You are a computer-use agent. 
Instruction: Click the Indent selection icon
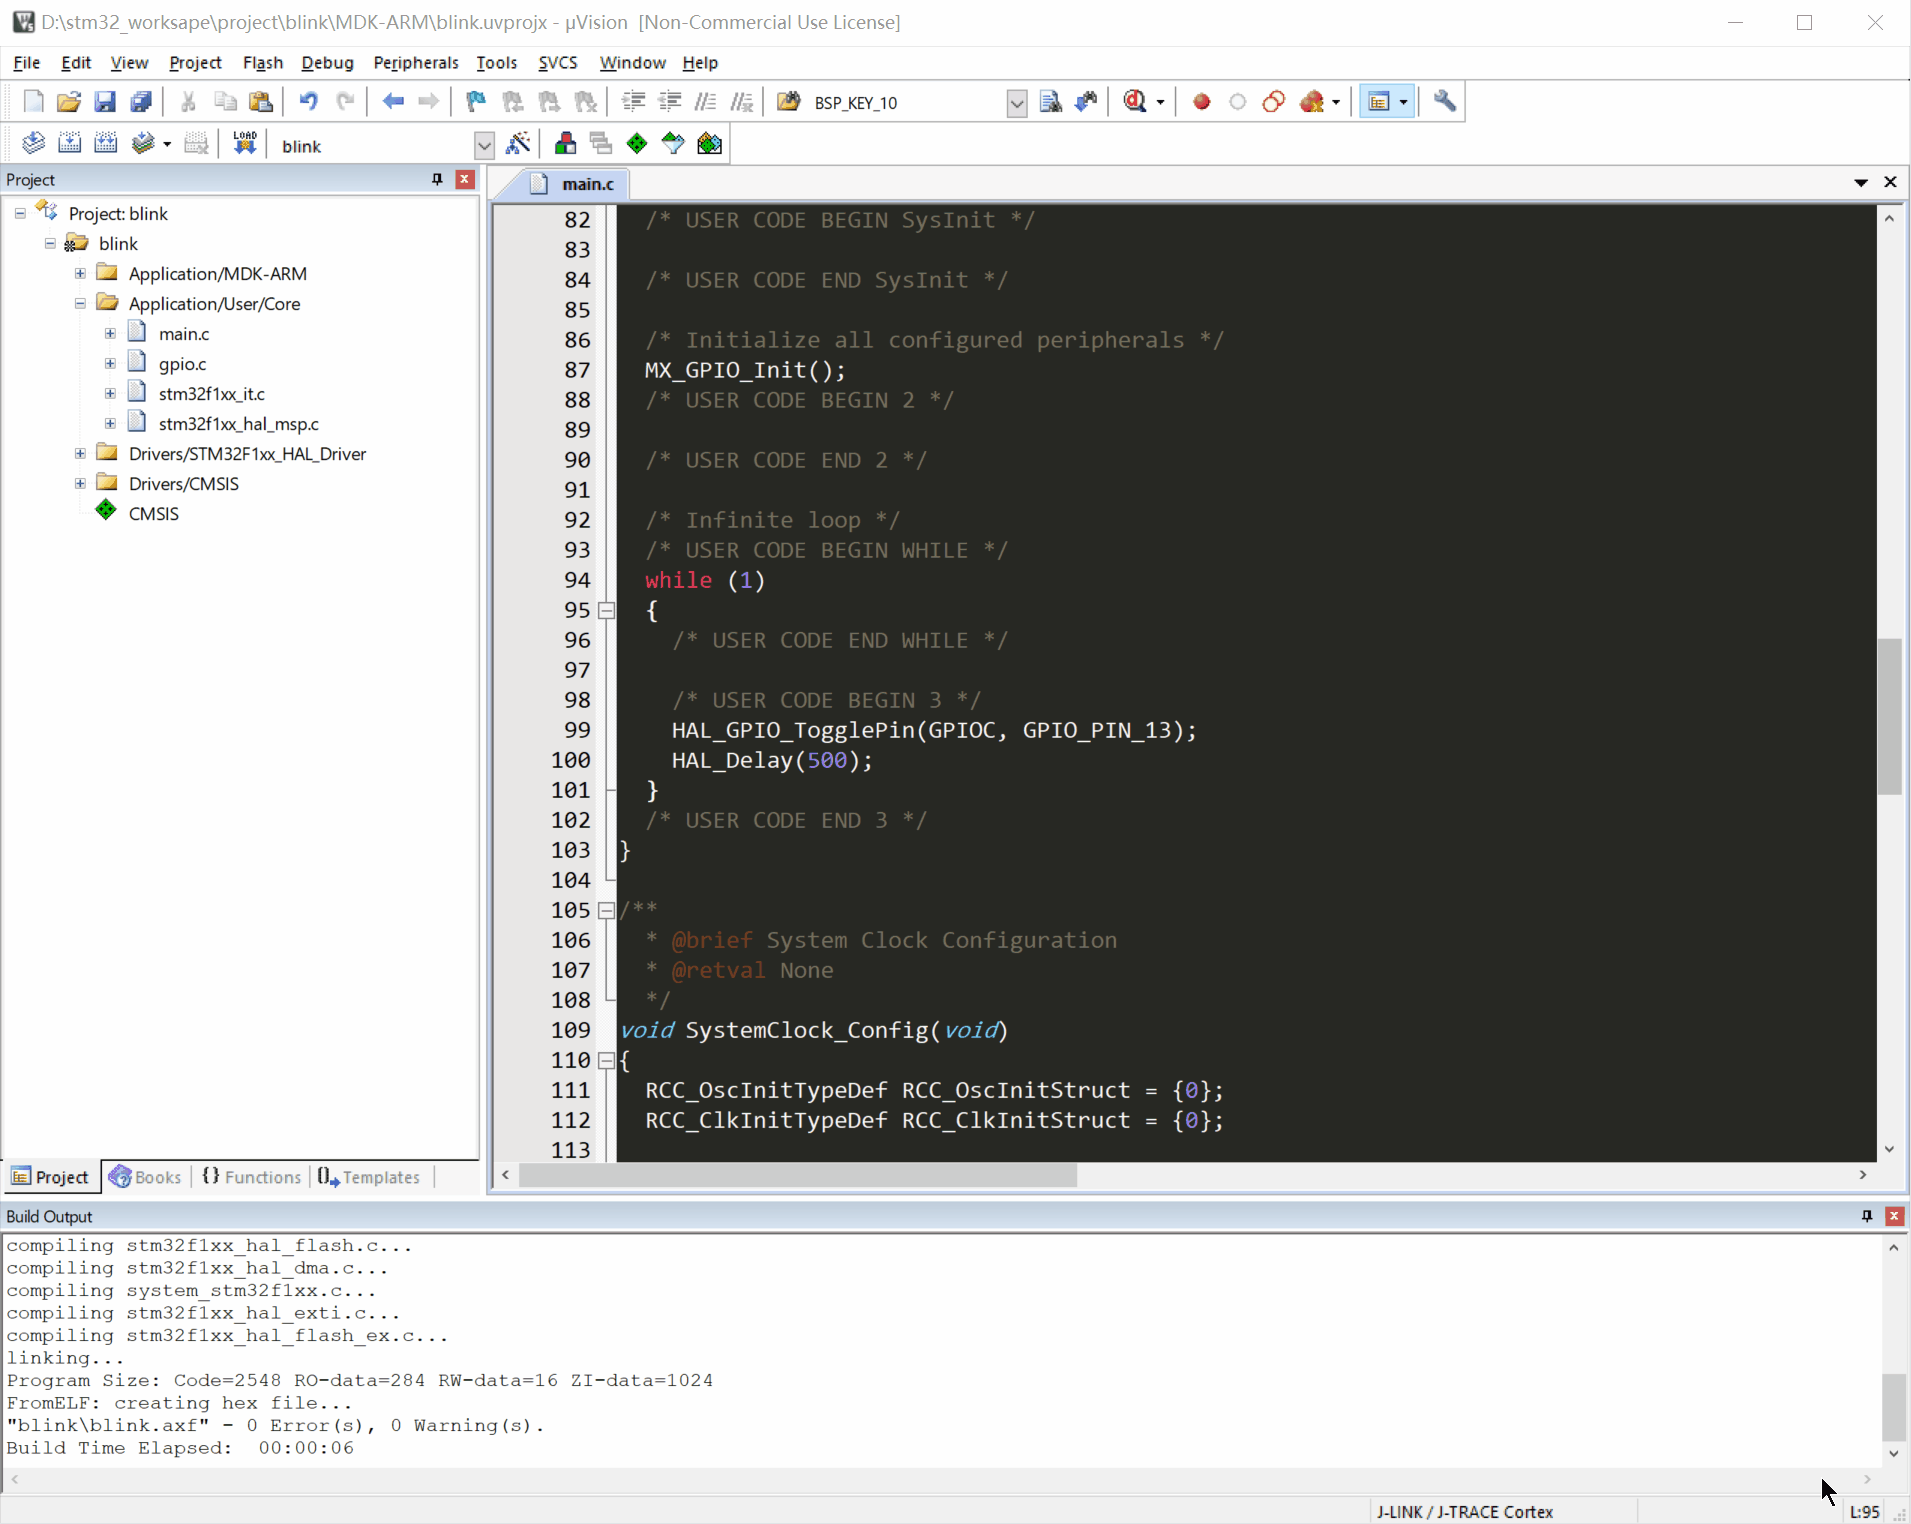pyautogui.click(x=633, y=102)
